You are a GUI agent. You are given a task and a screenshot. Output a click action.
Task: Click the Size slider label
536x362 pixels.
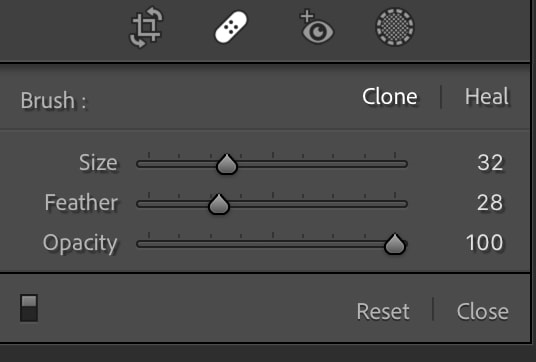pyautogui.click(x=98, y=163)
